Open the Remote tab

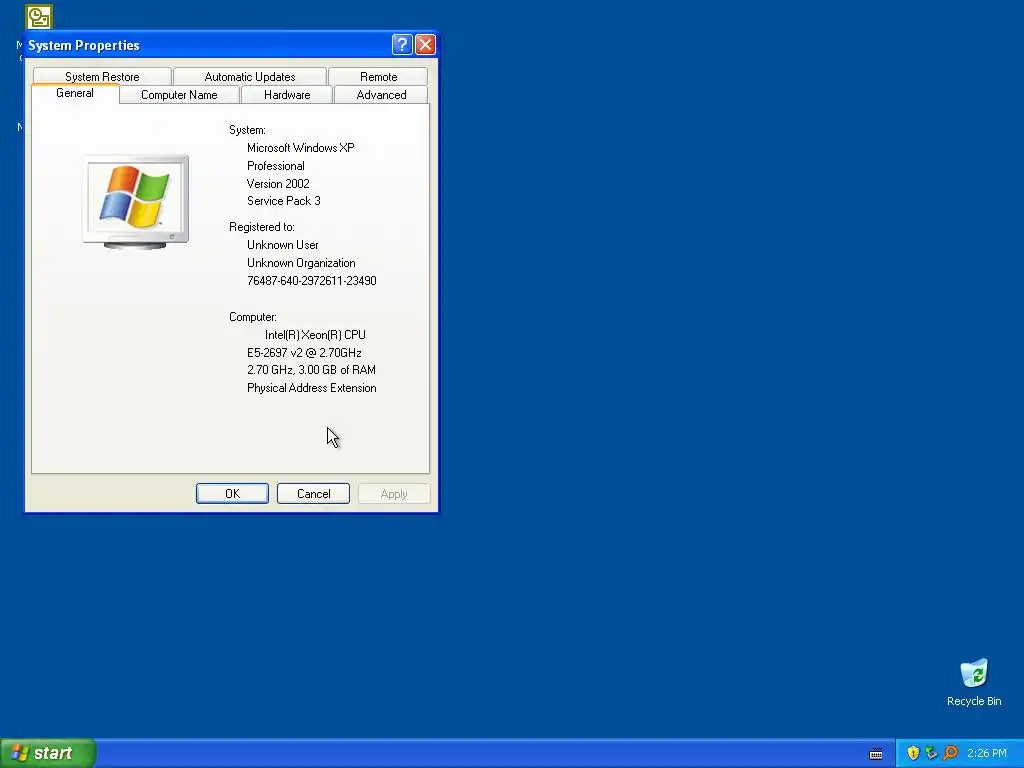[x=378, y=76]
